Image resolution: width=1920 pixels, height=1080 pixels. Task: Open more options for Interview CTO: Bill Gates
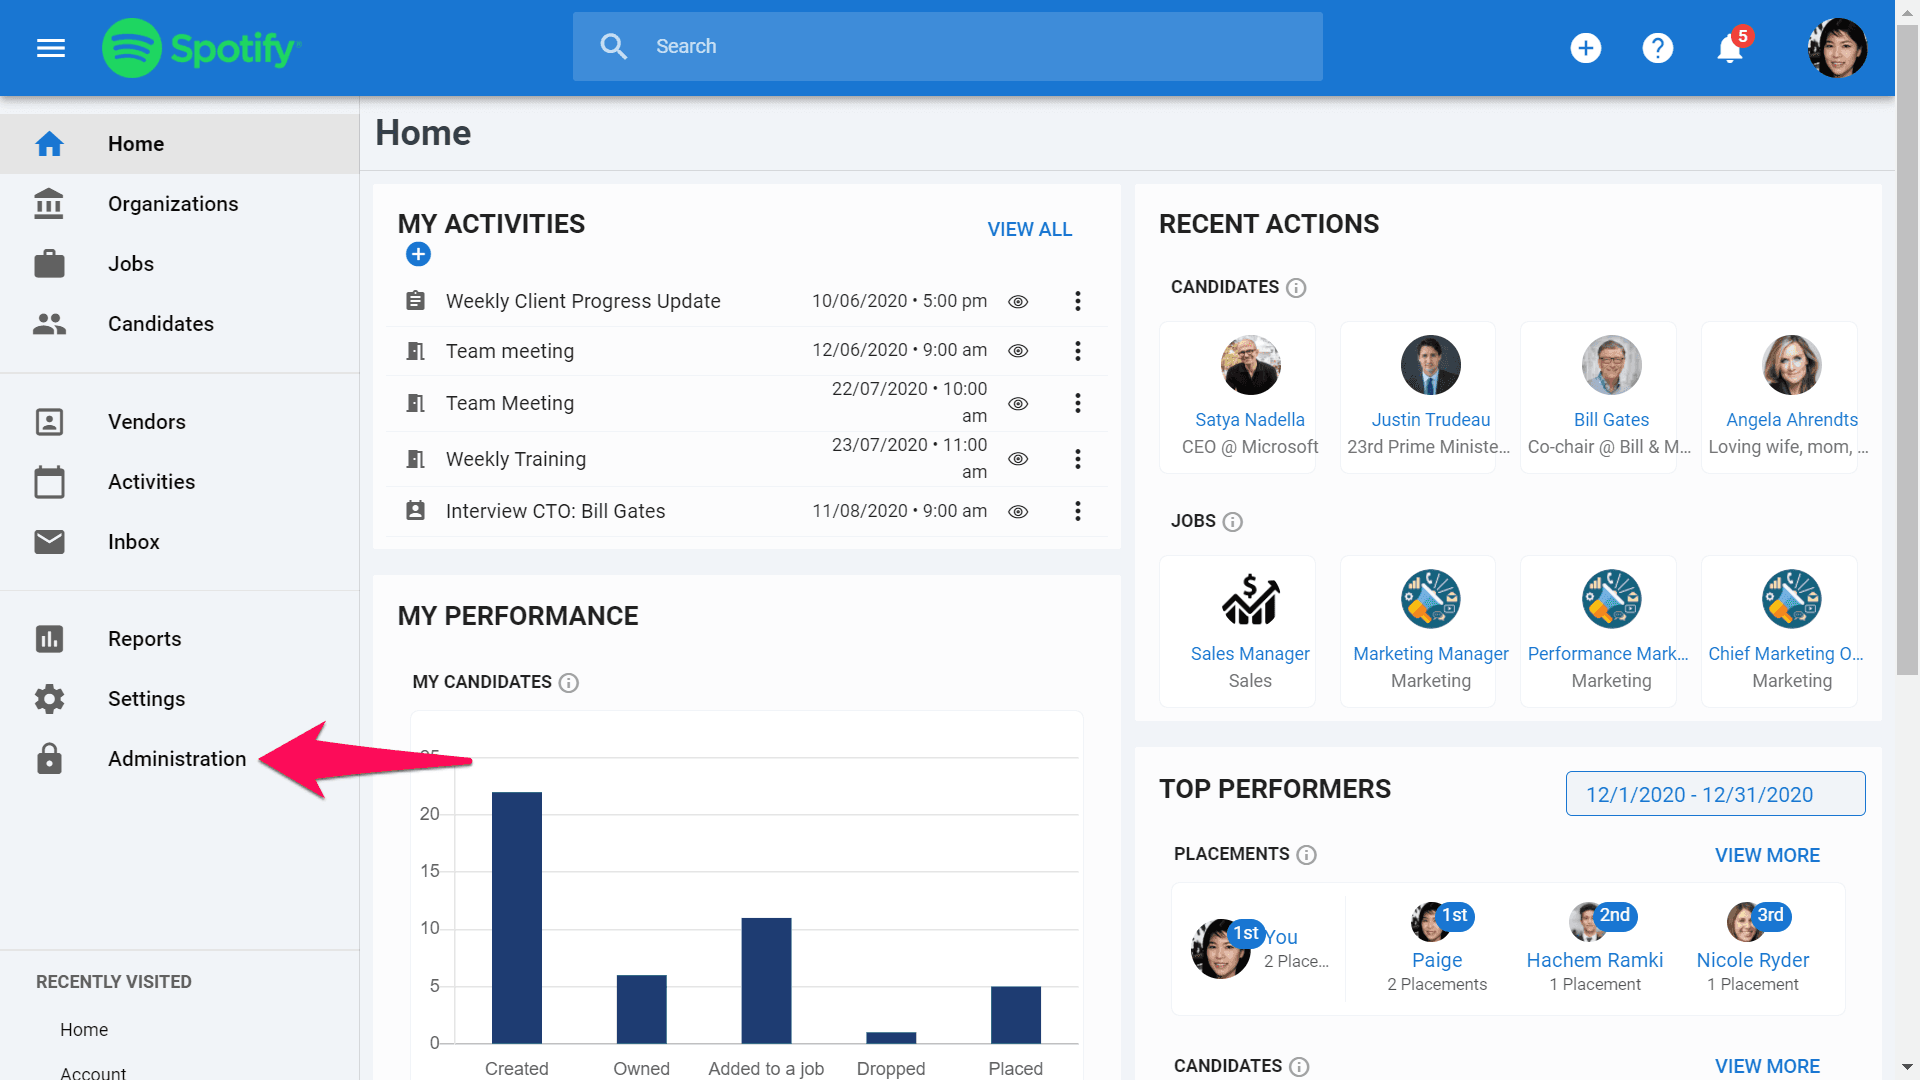click(1078, 511)
